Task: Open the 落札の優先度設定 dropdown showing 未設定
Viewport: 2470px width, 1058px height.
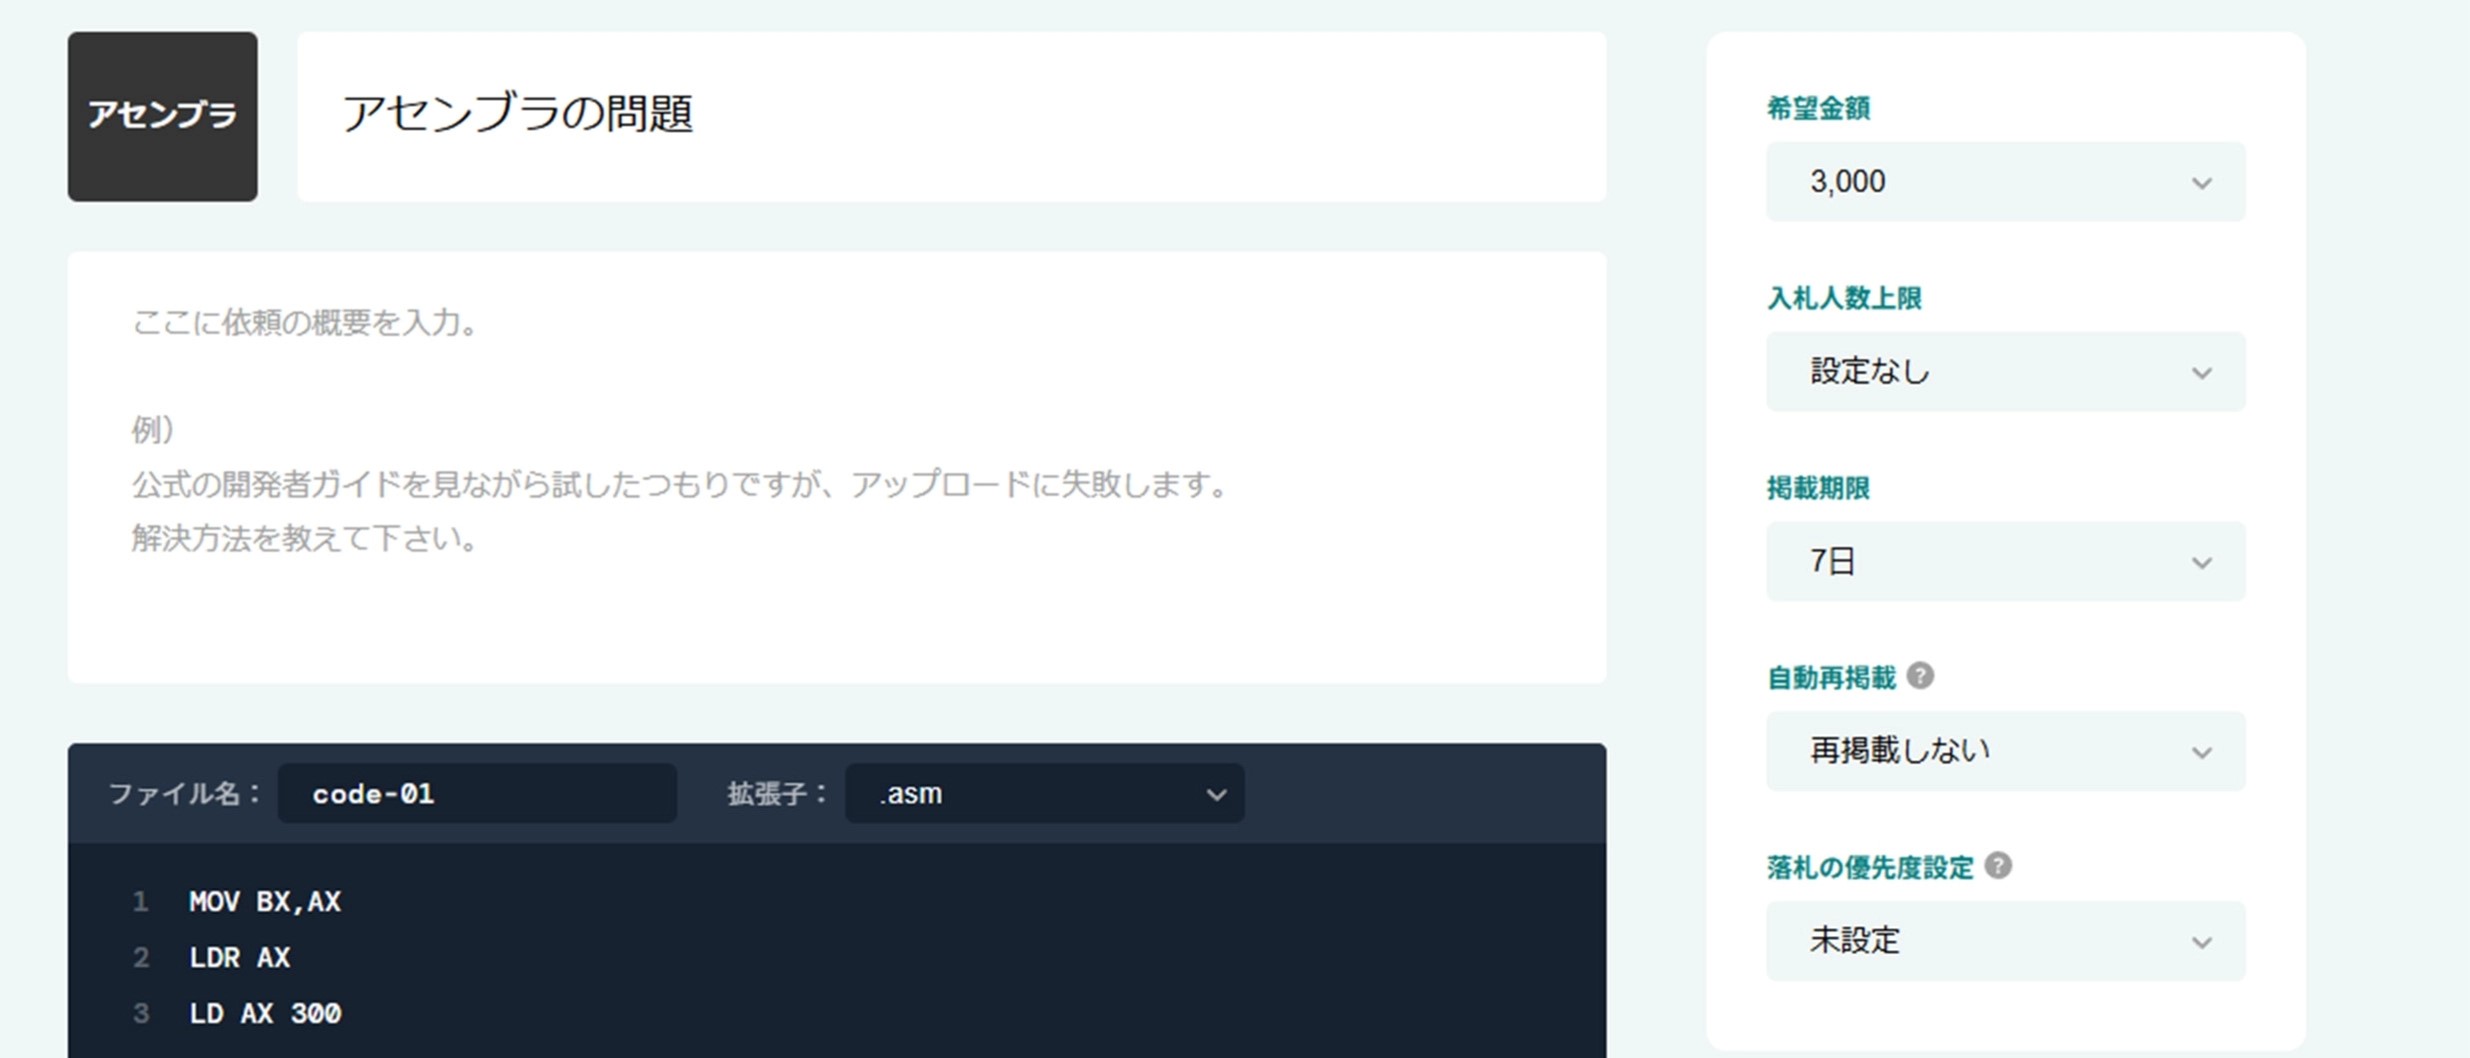Action: [x=2005, y=941]
